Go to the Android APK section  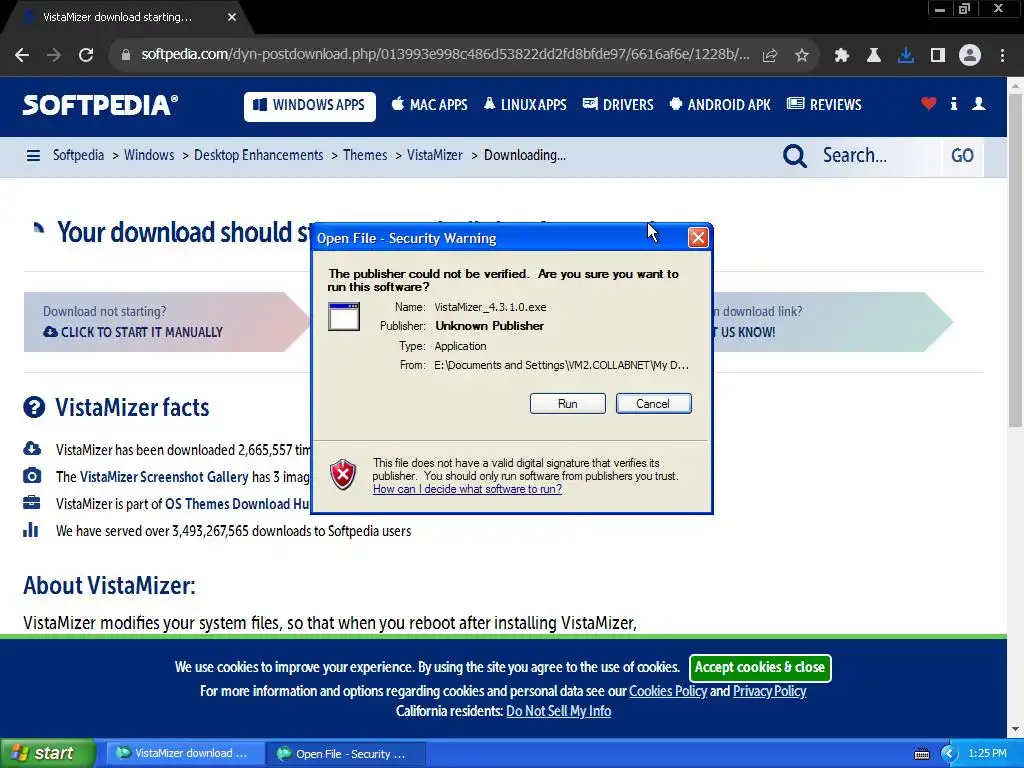coord(720,104)
